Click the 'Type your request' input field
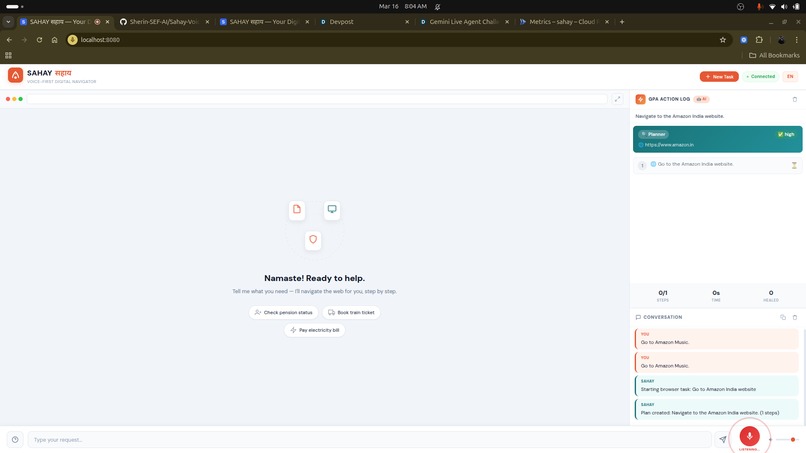The width and height of the screenshot is (806, 453). pyautogui.click(x=369, y=440)
